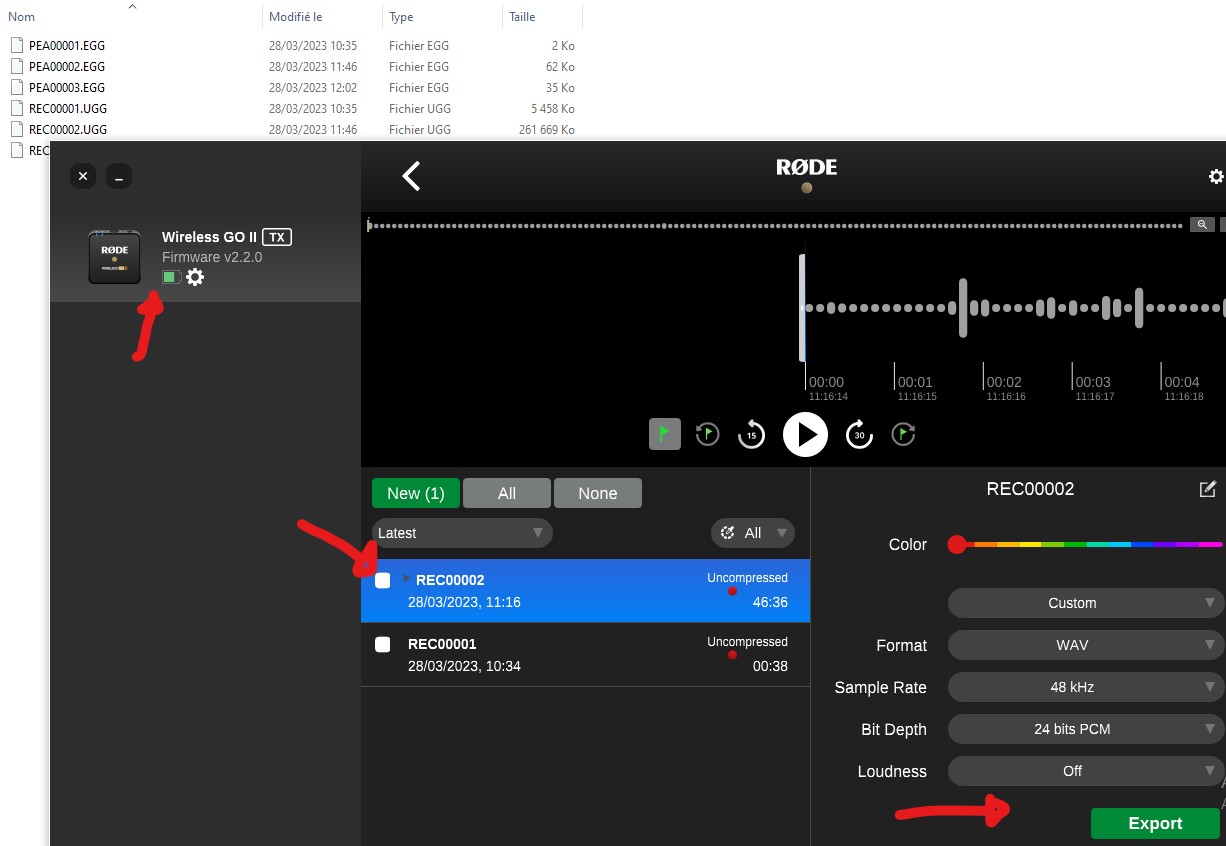Click the 46:36 duration of REC00002
The width and height of the screenshot is (1226, 846).
click(x=770, y=602)
